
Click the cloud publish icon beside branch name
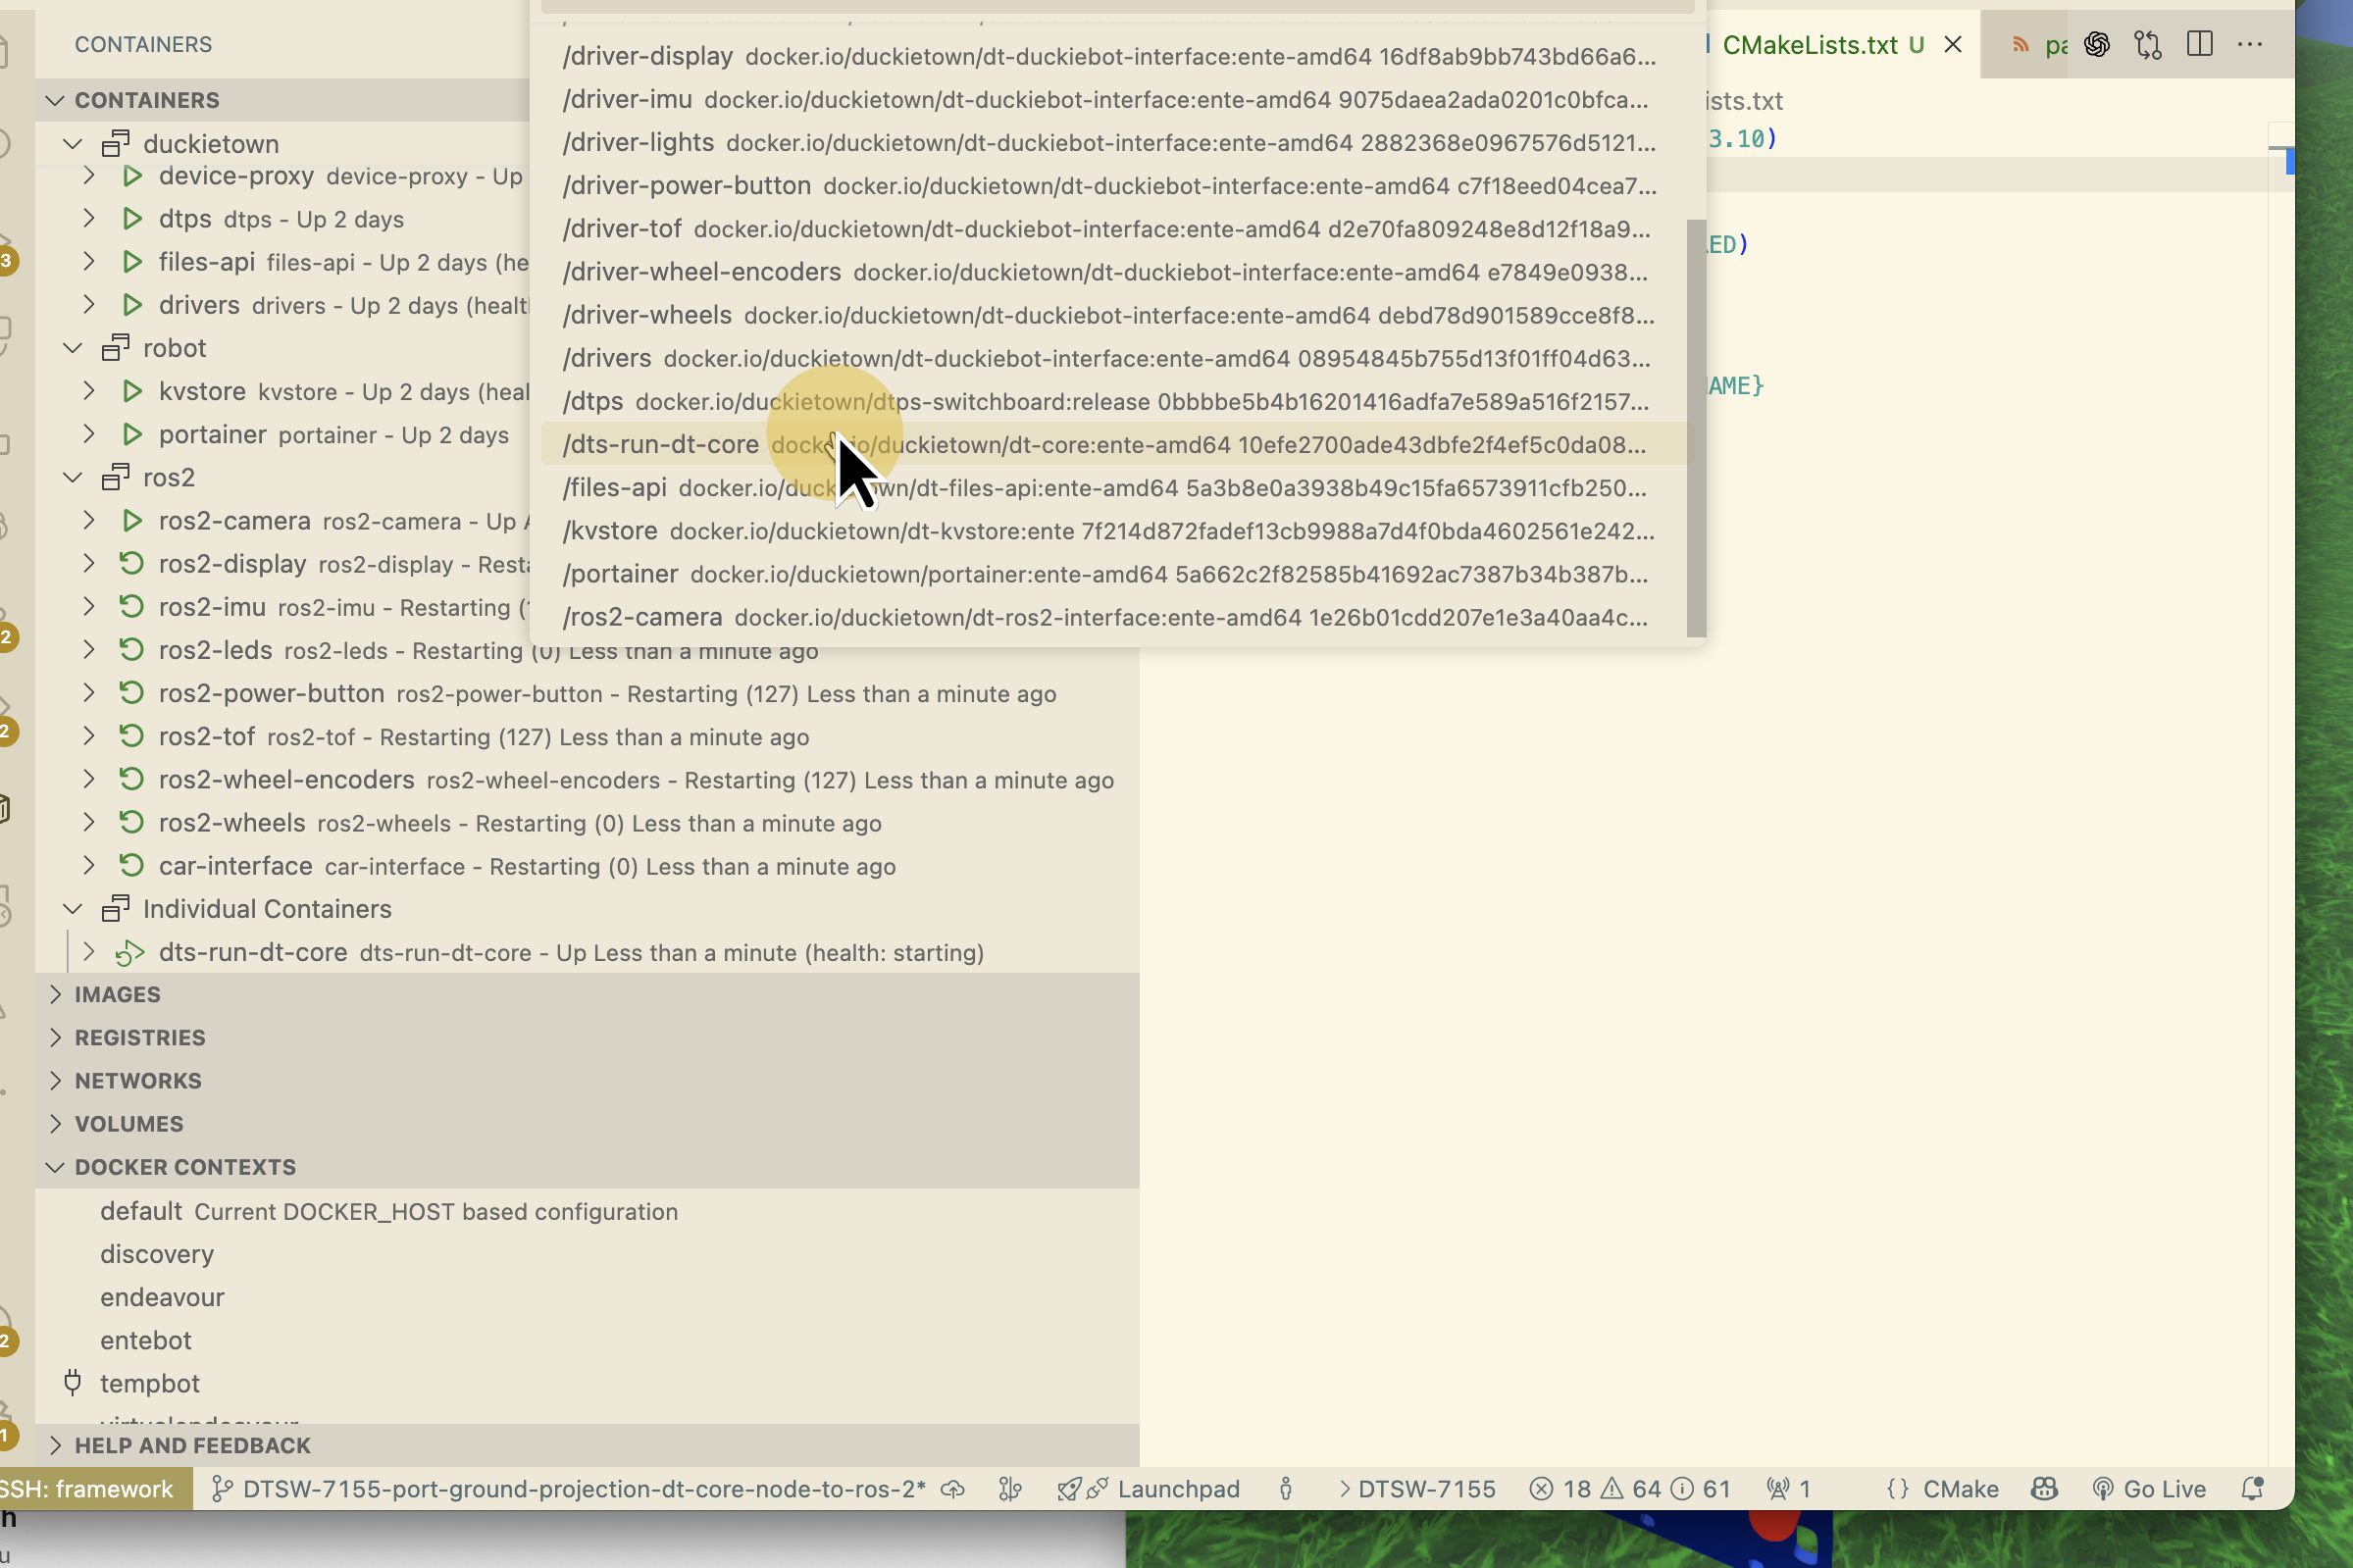(953, 1489)
